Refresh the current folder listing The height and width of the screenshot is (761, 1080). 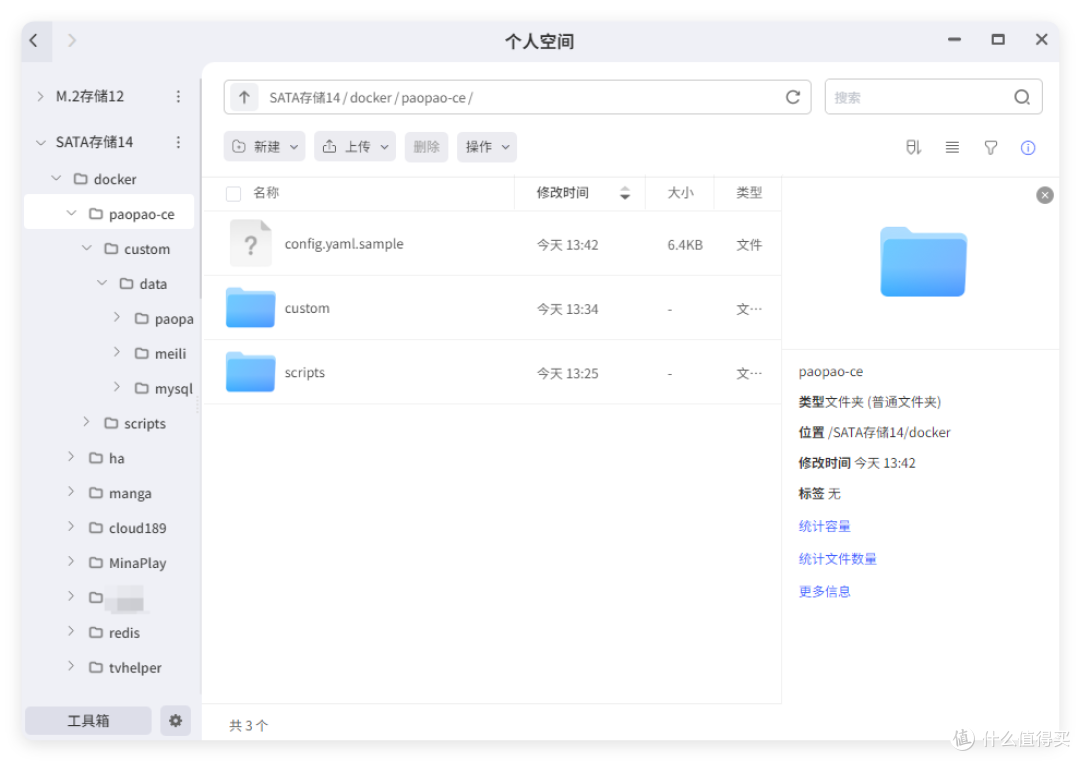pyautogui.click(x=793, y=97)
